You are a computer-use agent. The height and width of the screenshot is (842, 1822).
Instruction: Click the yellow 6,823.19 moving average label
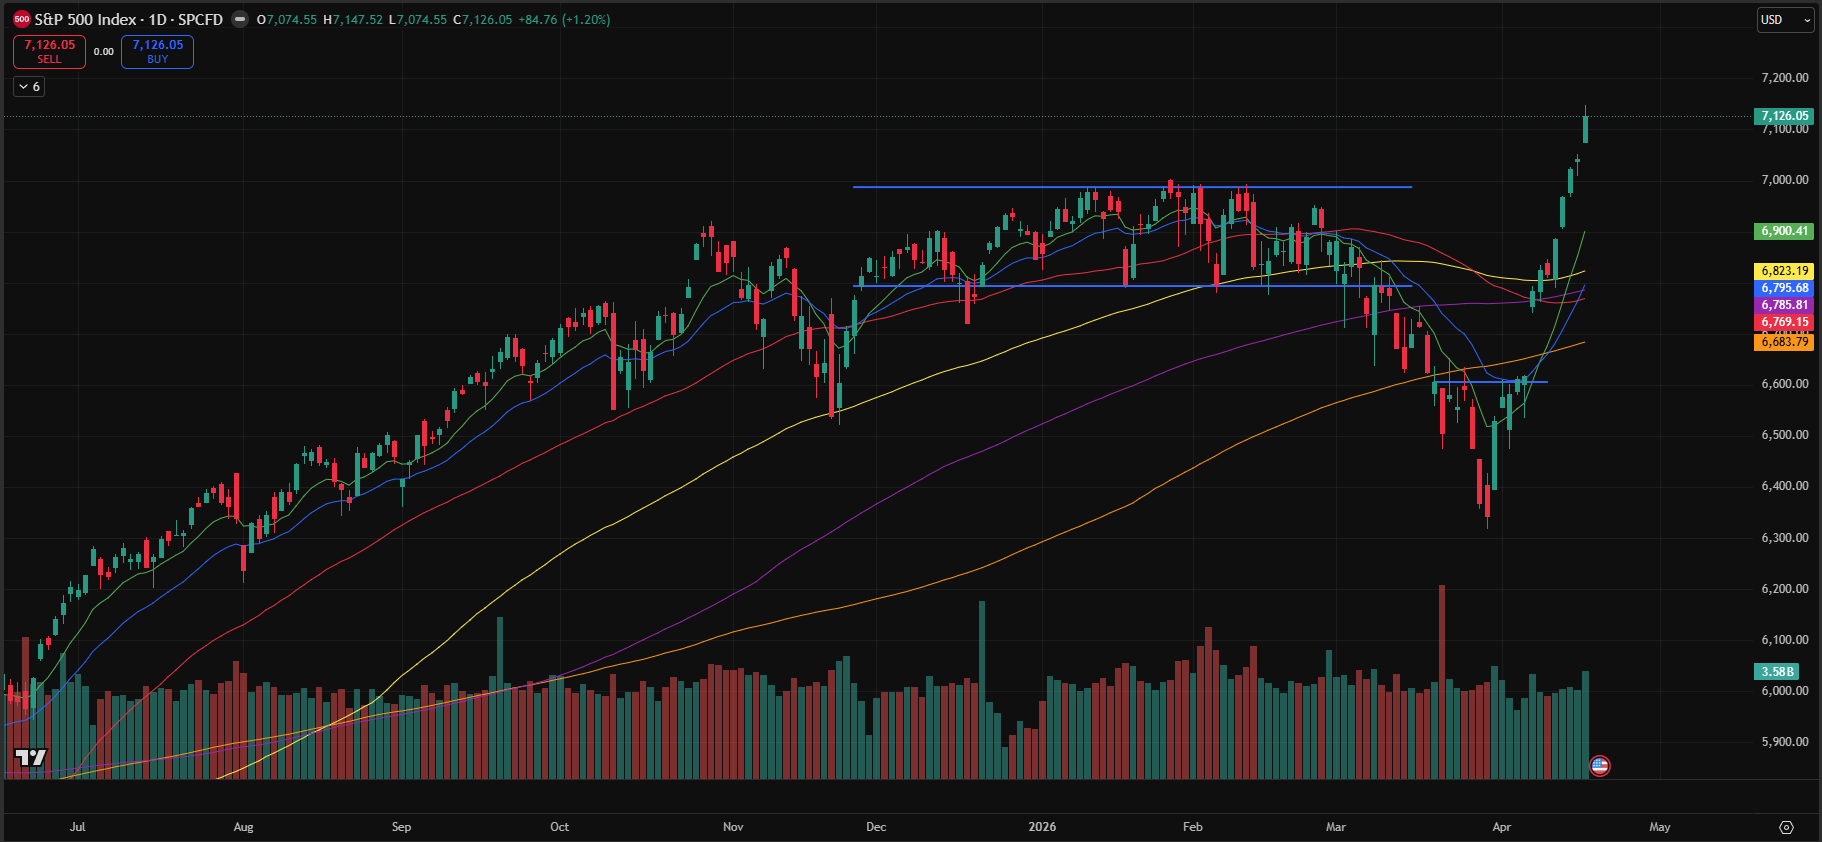point(1784,271)
